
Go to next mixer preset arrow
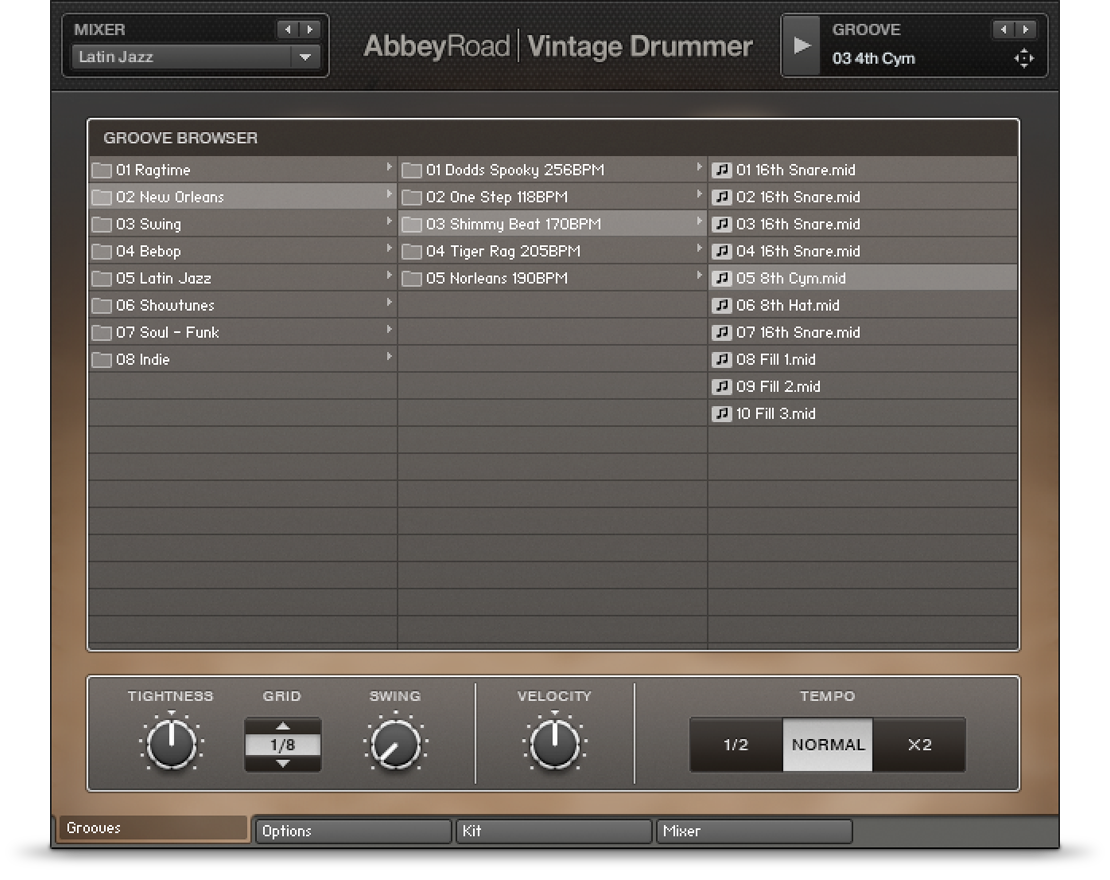309,30
